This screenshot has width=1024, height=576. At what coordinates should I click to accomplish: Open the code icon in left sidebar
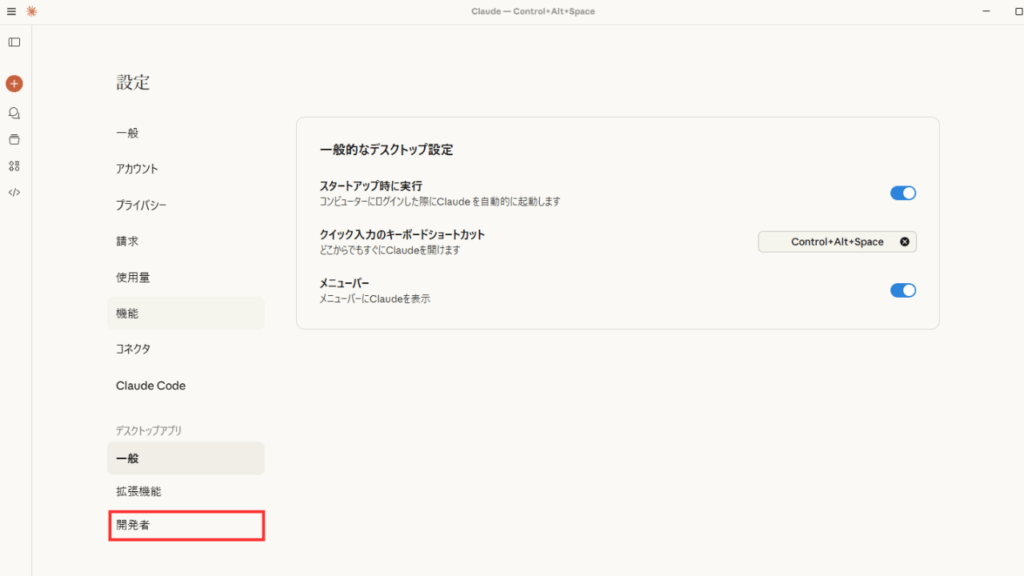pyautogui.click(x=14, y=192)
